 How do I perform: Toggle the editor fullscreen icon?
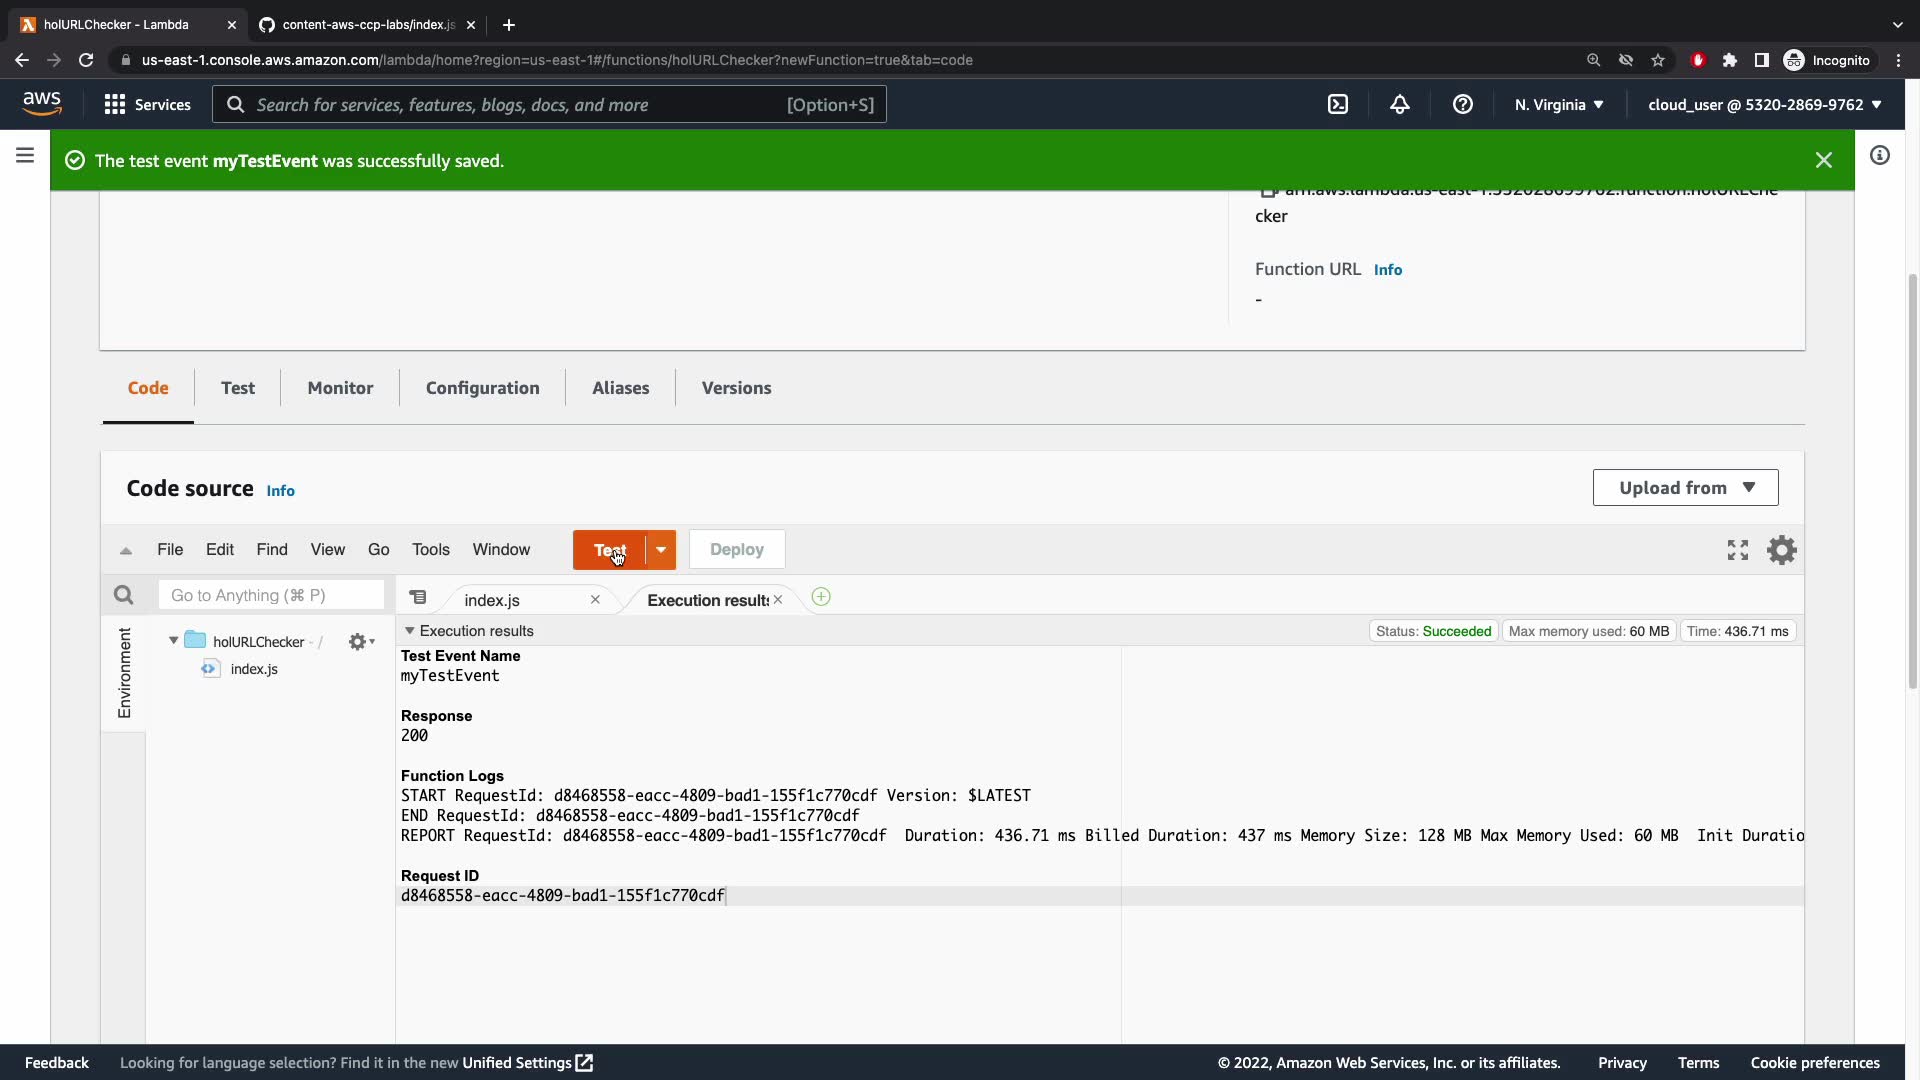1738,550
